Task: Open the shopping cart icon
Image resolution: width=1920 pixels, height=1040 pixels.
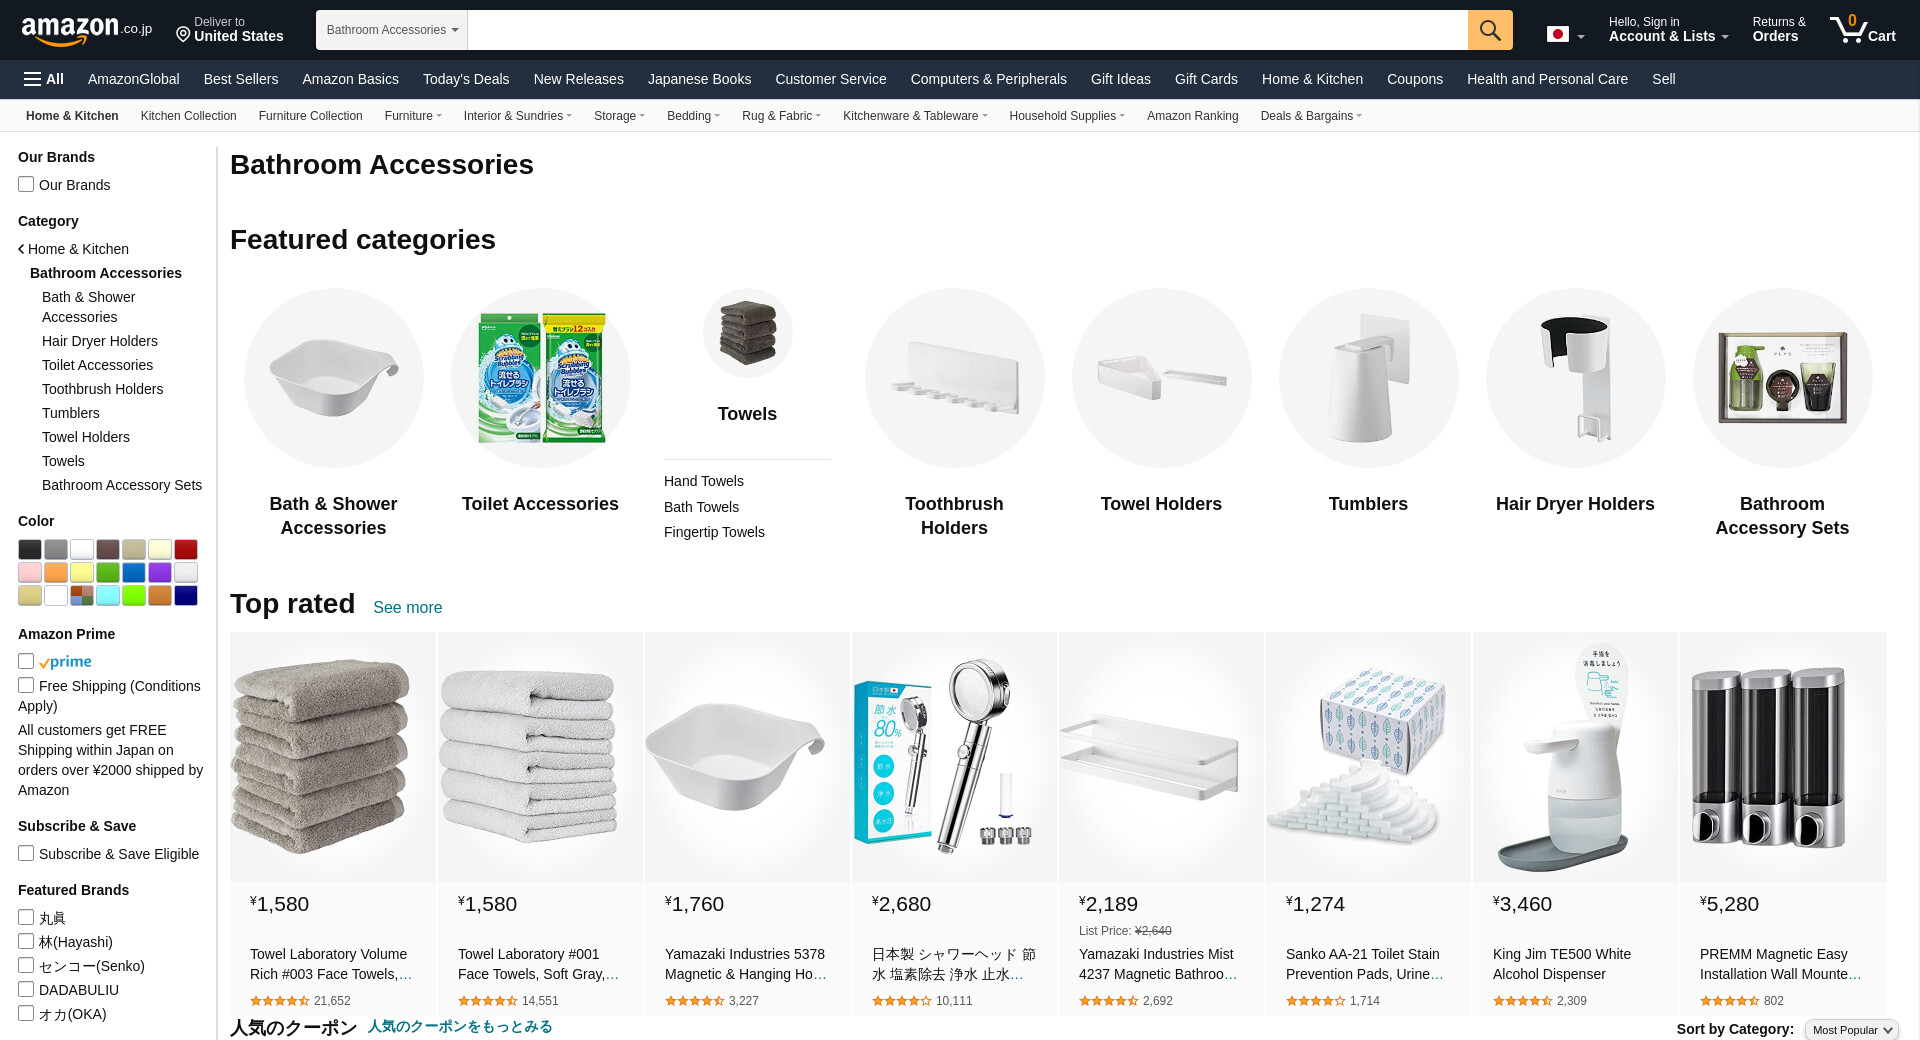Action: (1862, 29)
